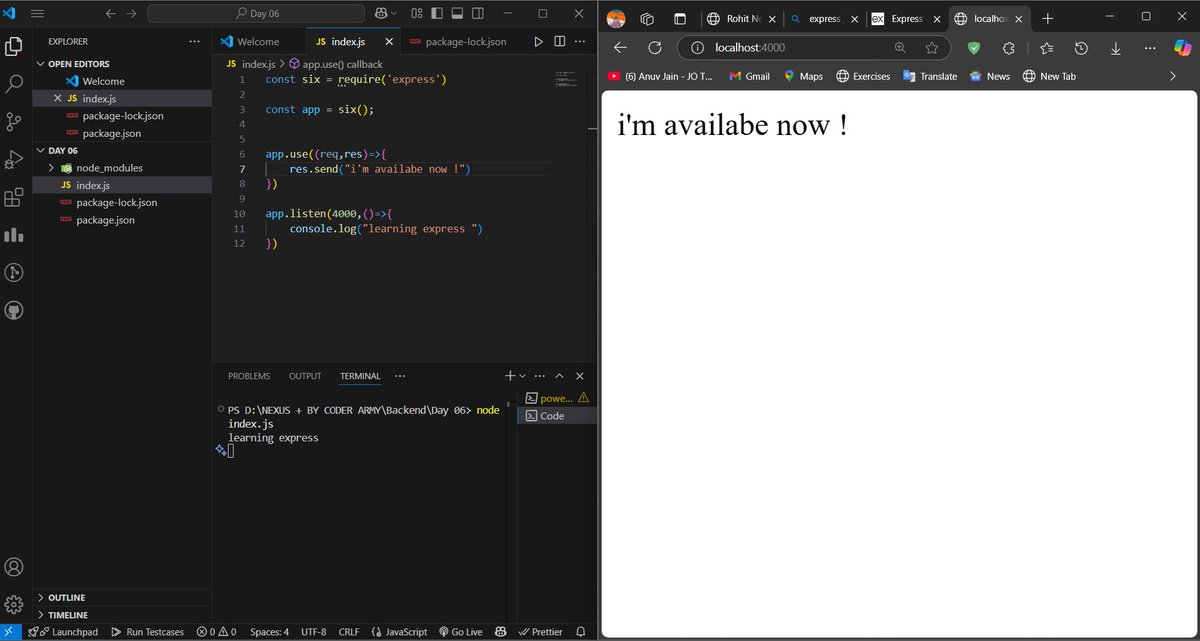
Task: Open the Explorer view in activity bar
Action: pyautogui.click(x=14, y=46)
